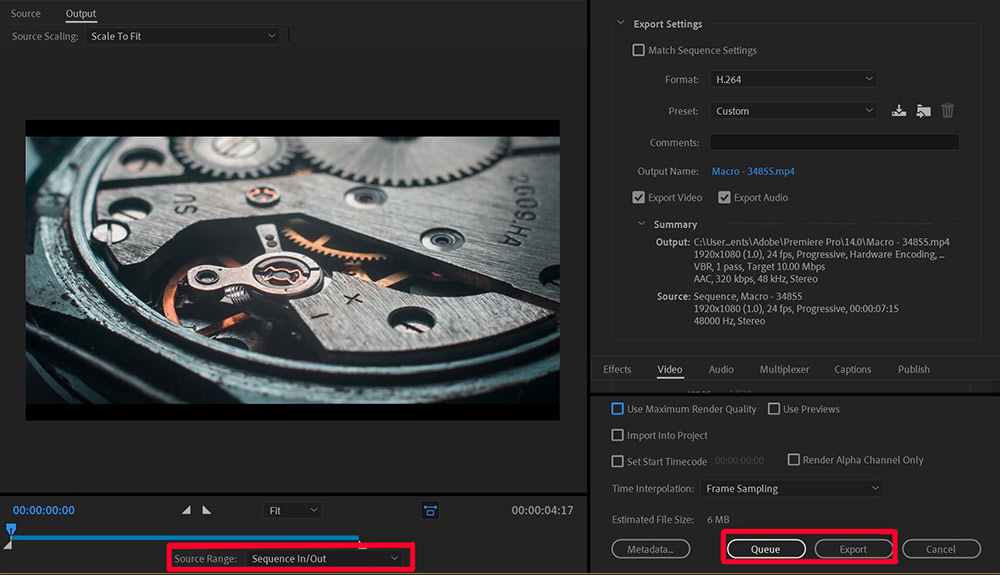
Task: Collapse the Summary section
Action: pyautogui.click(x=642, y=224)
